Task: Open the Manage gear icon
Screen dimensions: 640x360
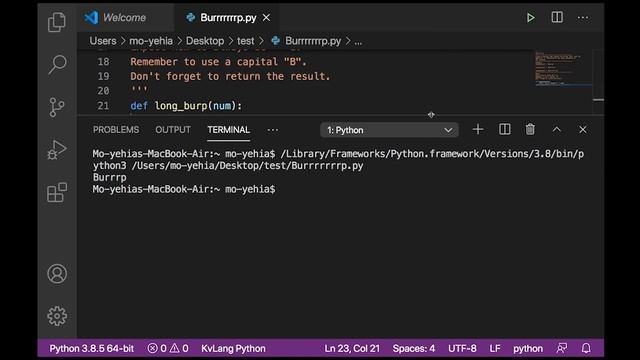Action: [x=57, y=316]
